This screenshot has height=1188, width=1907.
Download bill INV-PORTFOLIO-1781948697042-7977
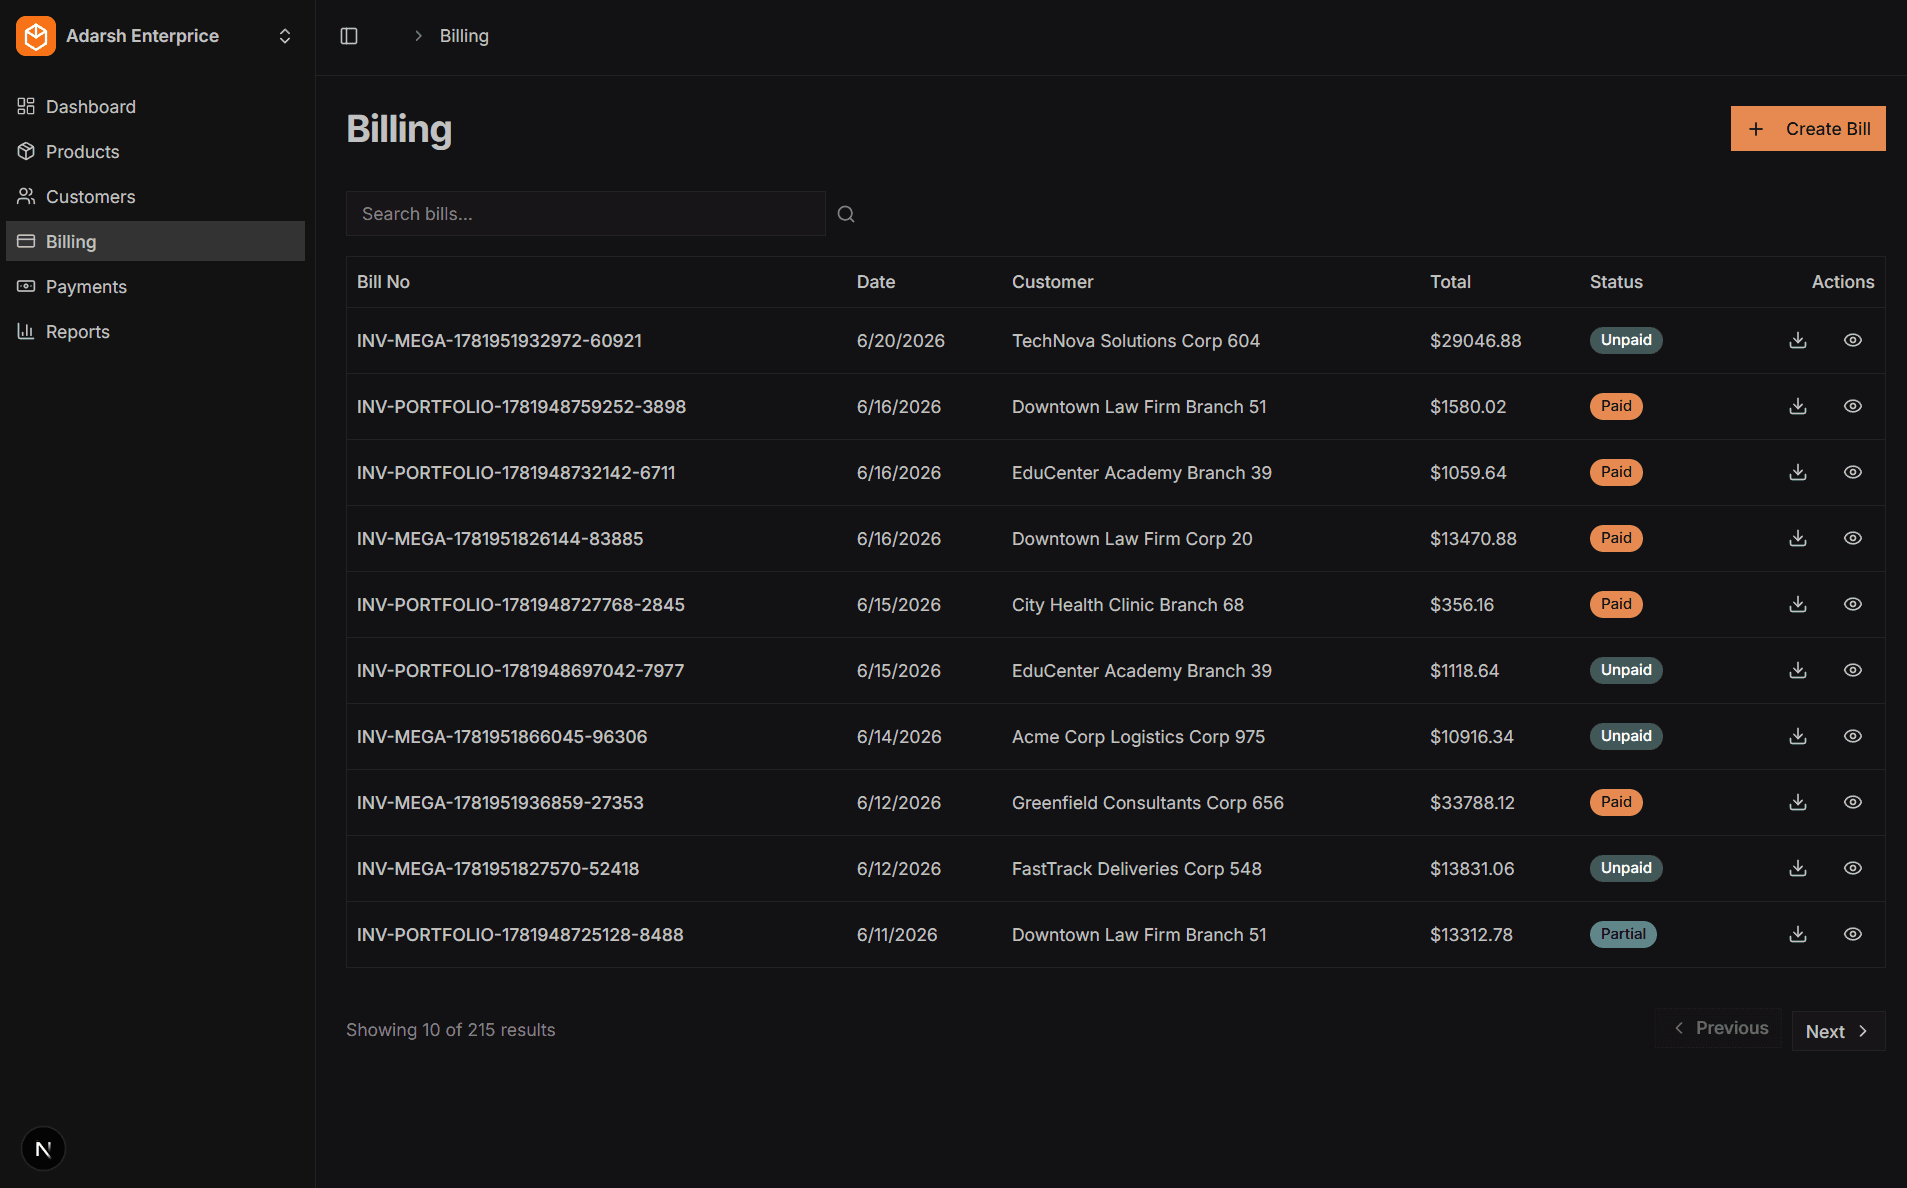pos(1798,670)
